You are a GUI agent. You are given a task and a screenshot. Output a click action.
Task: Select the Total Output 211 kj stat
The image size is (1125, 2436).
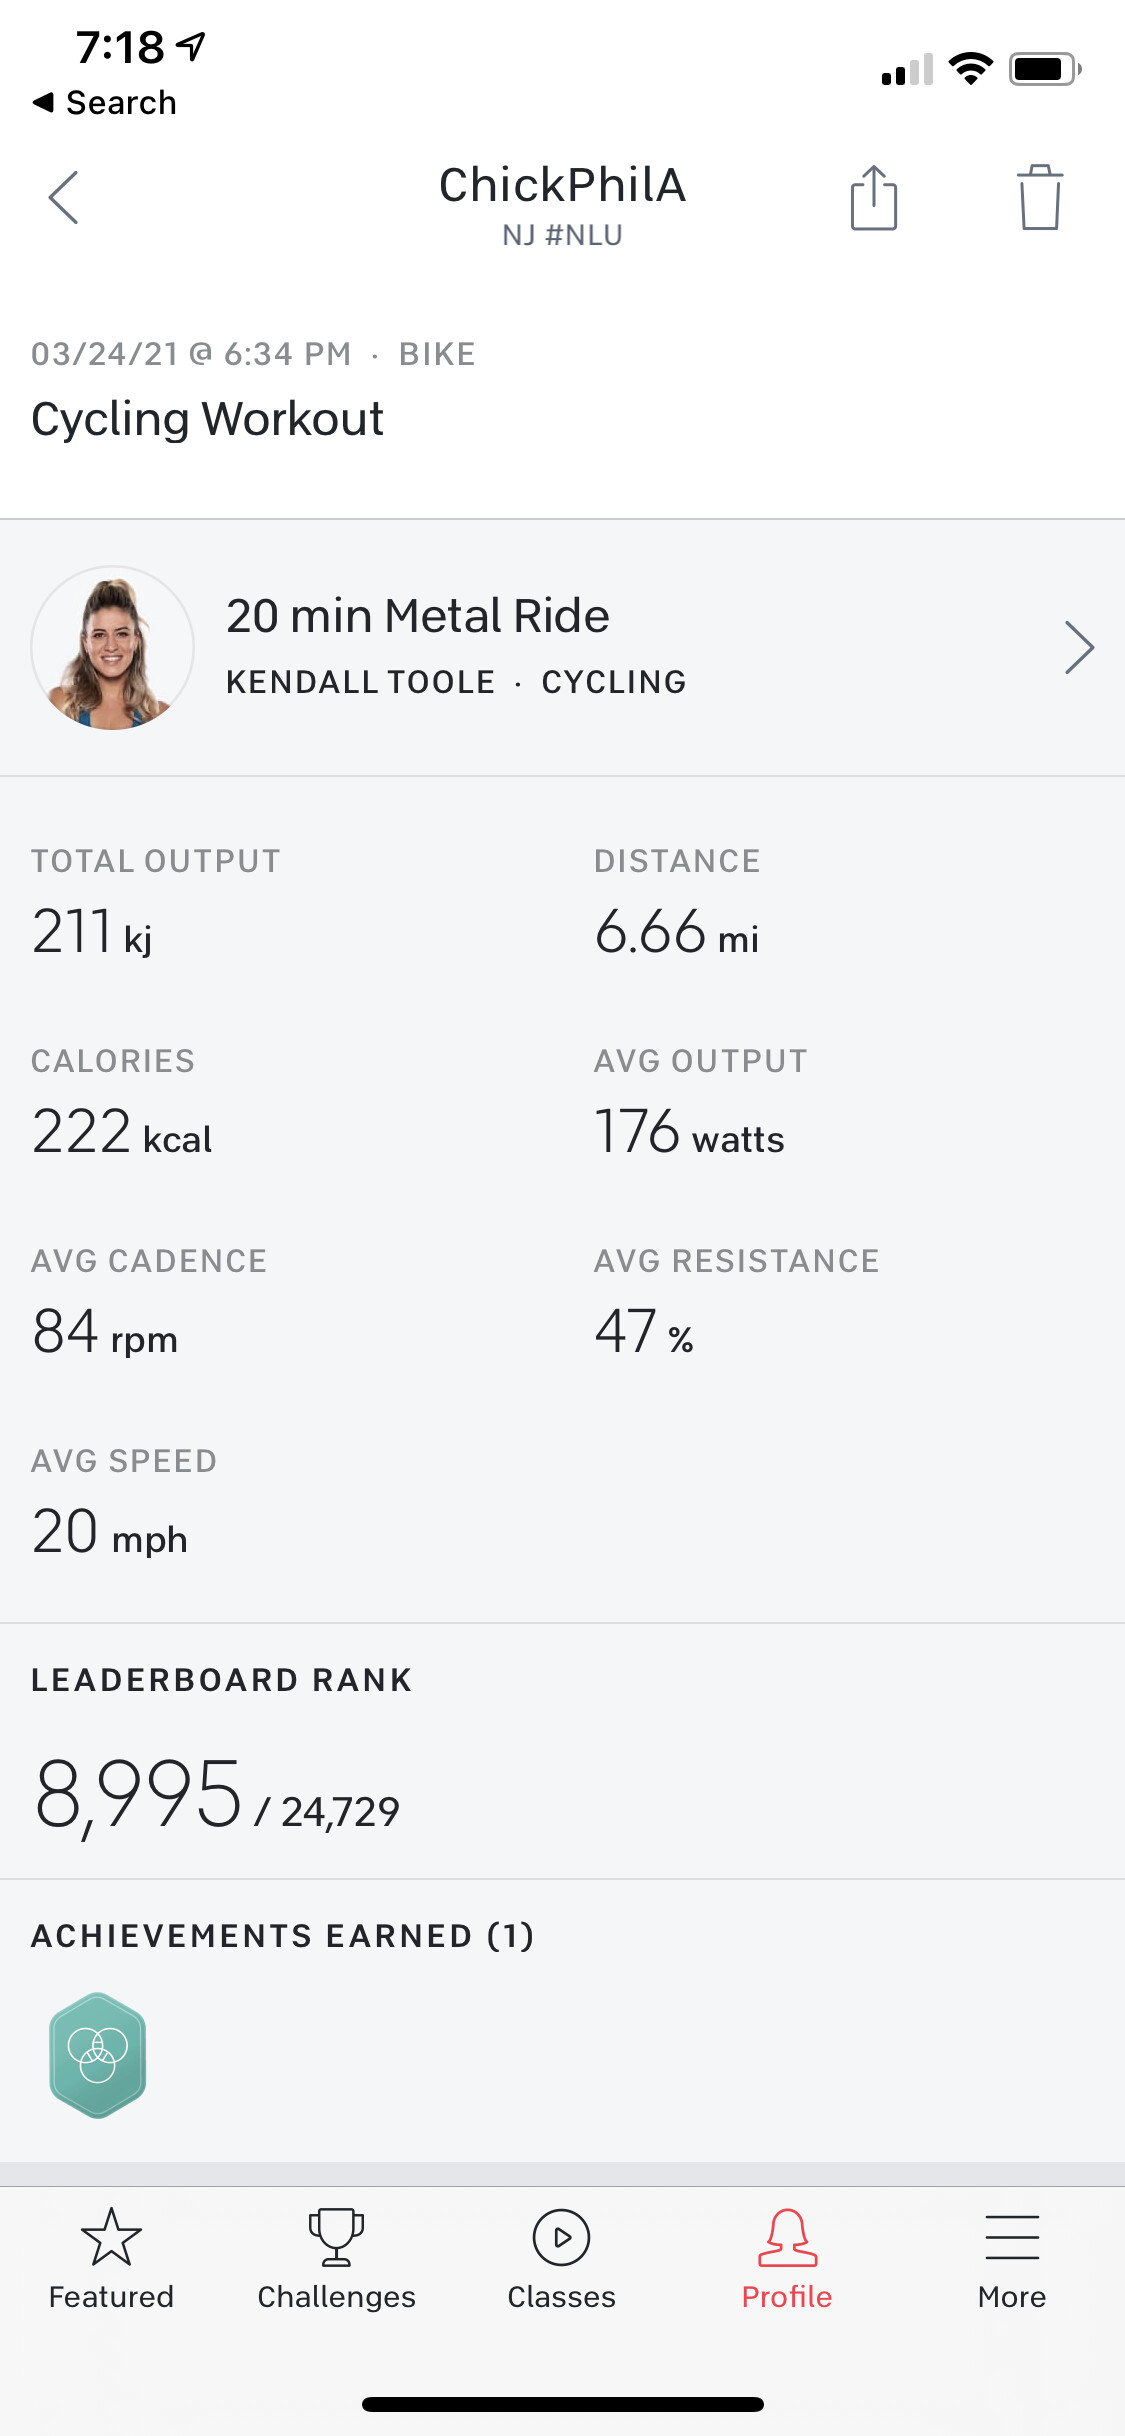coord(92,932)
